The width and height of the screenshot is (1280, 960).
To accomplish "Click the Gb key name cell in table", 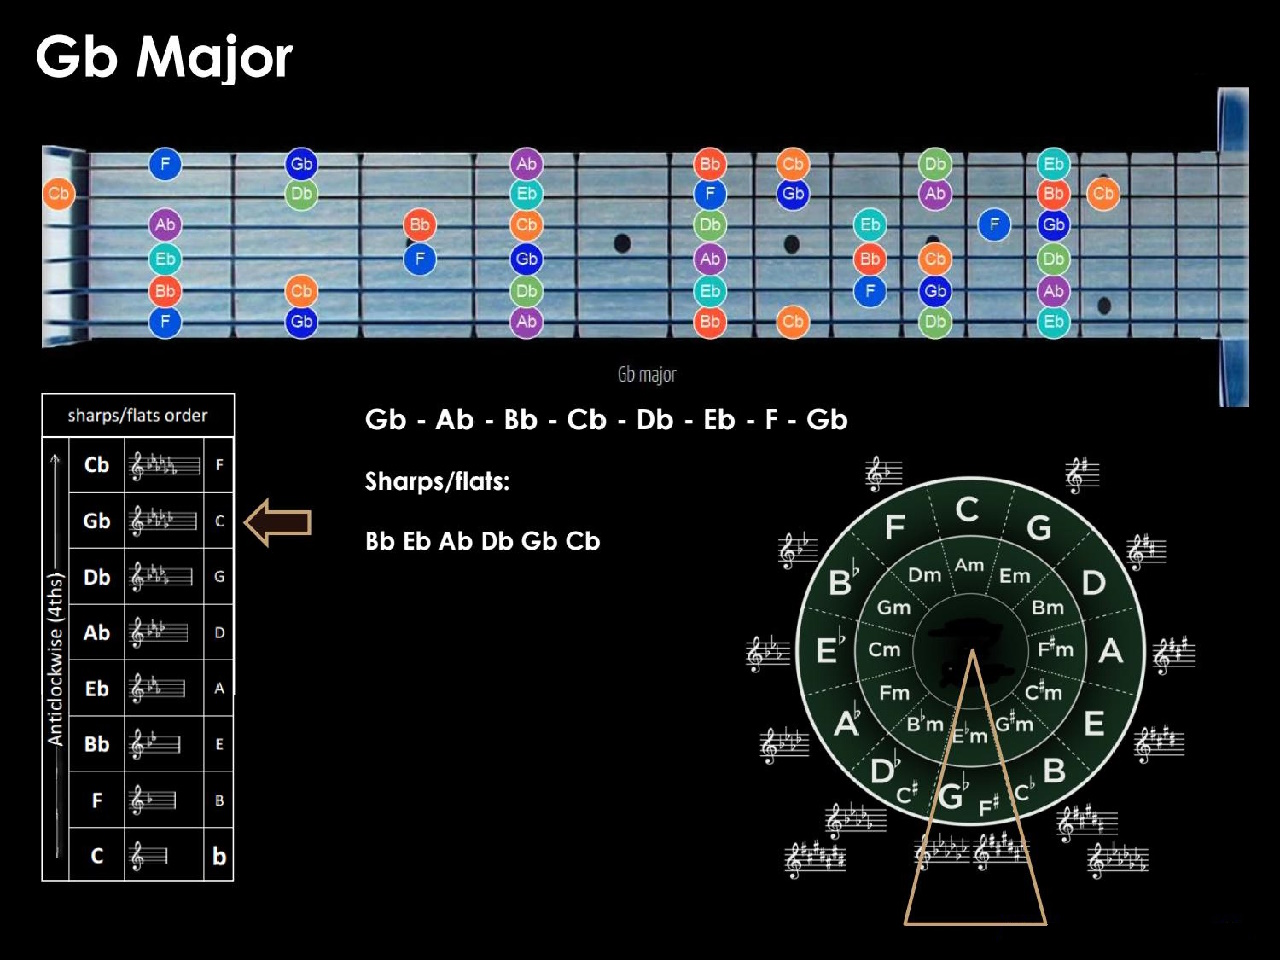I will [x=97, y=521].
